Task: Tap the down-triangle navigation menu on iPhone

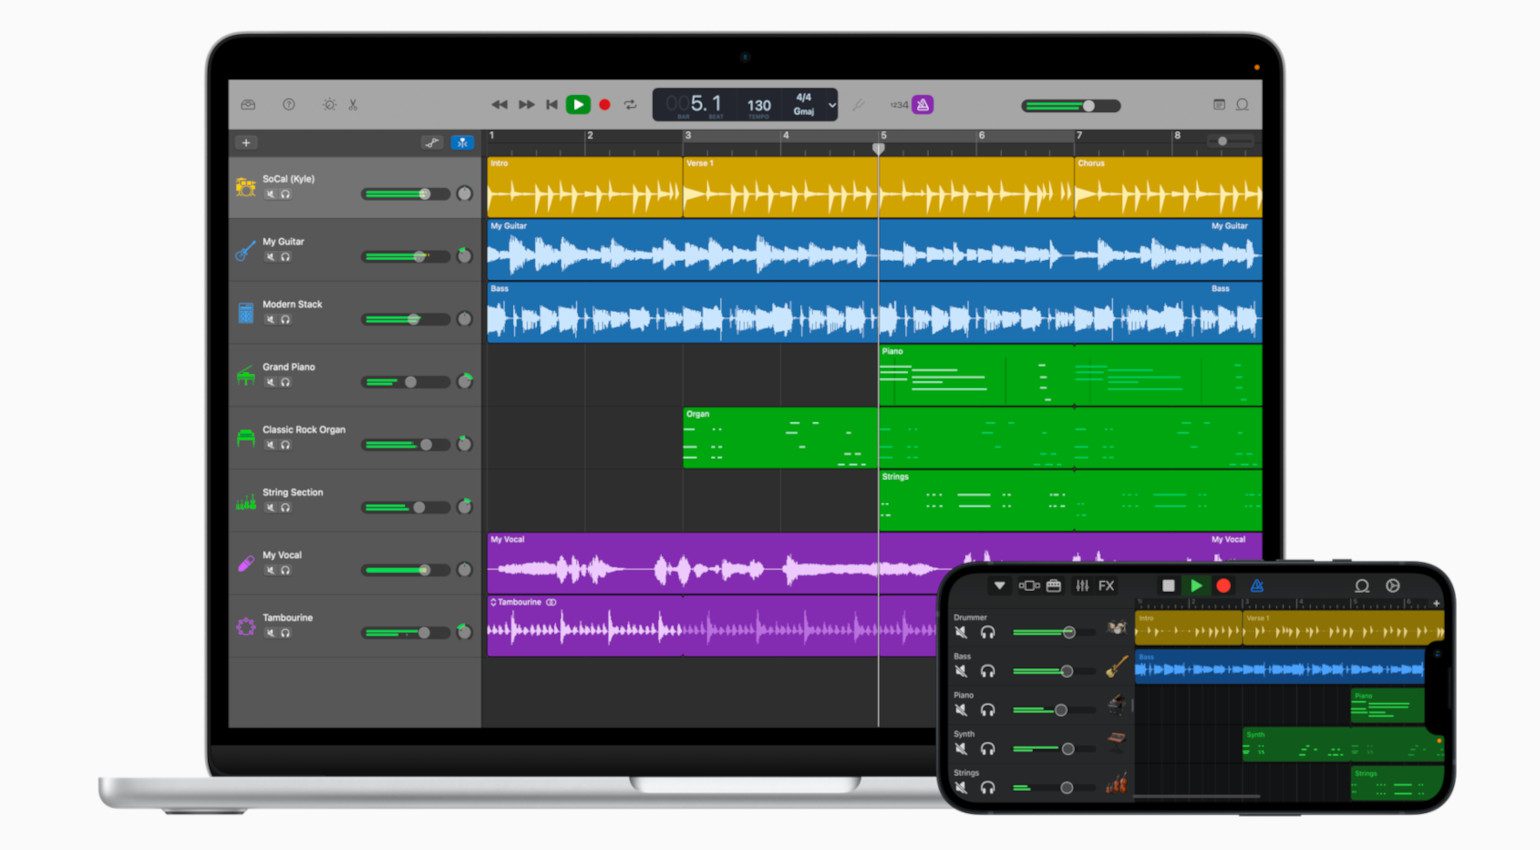Action: coord(998,586)
